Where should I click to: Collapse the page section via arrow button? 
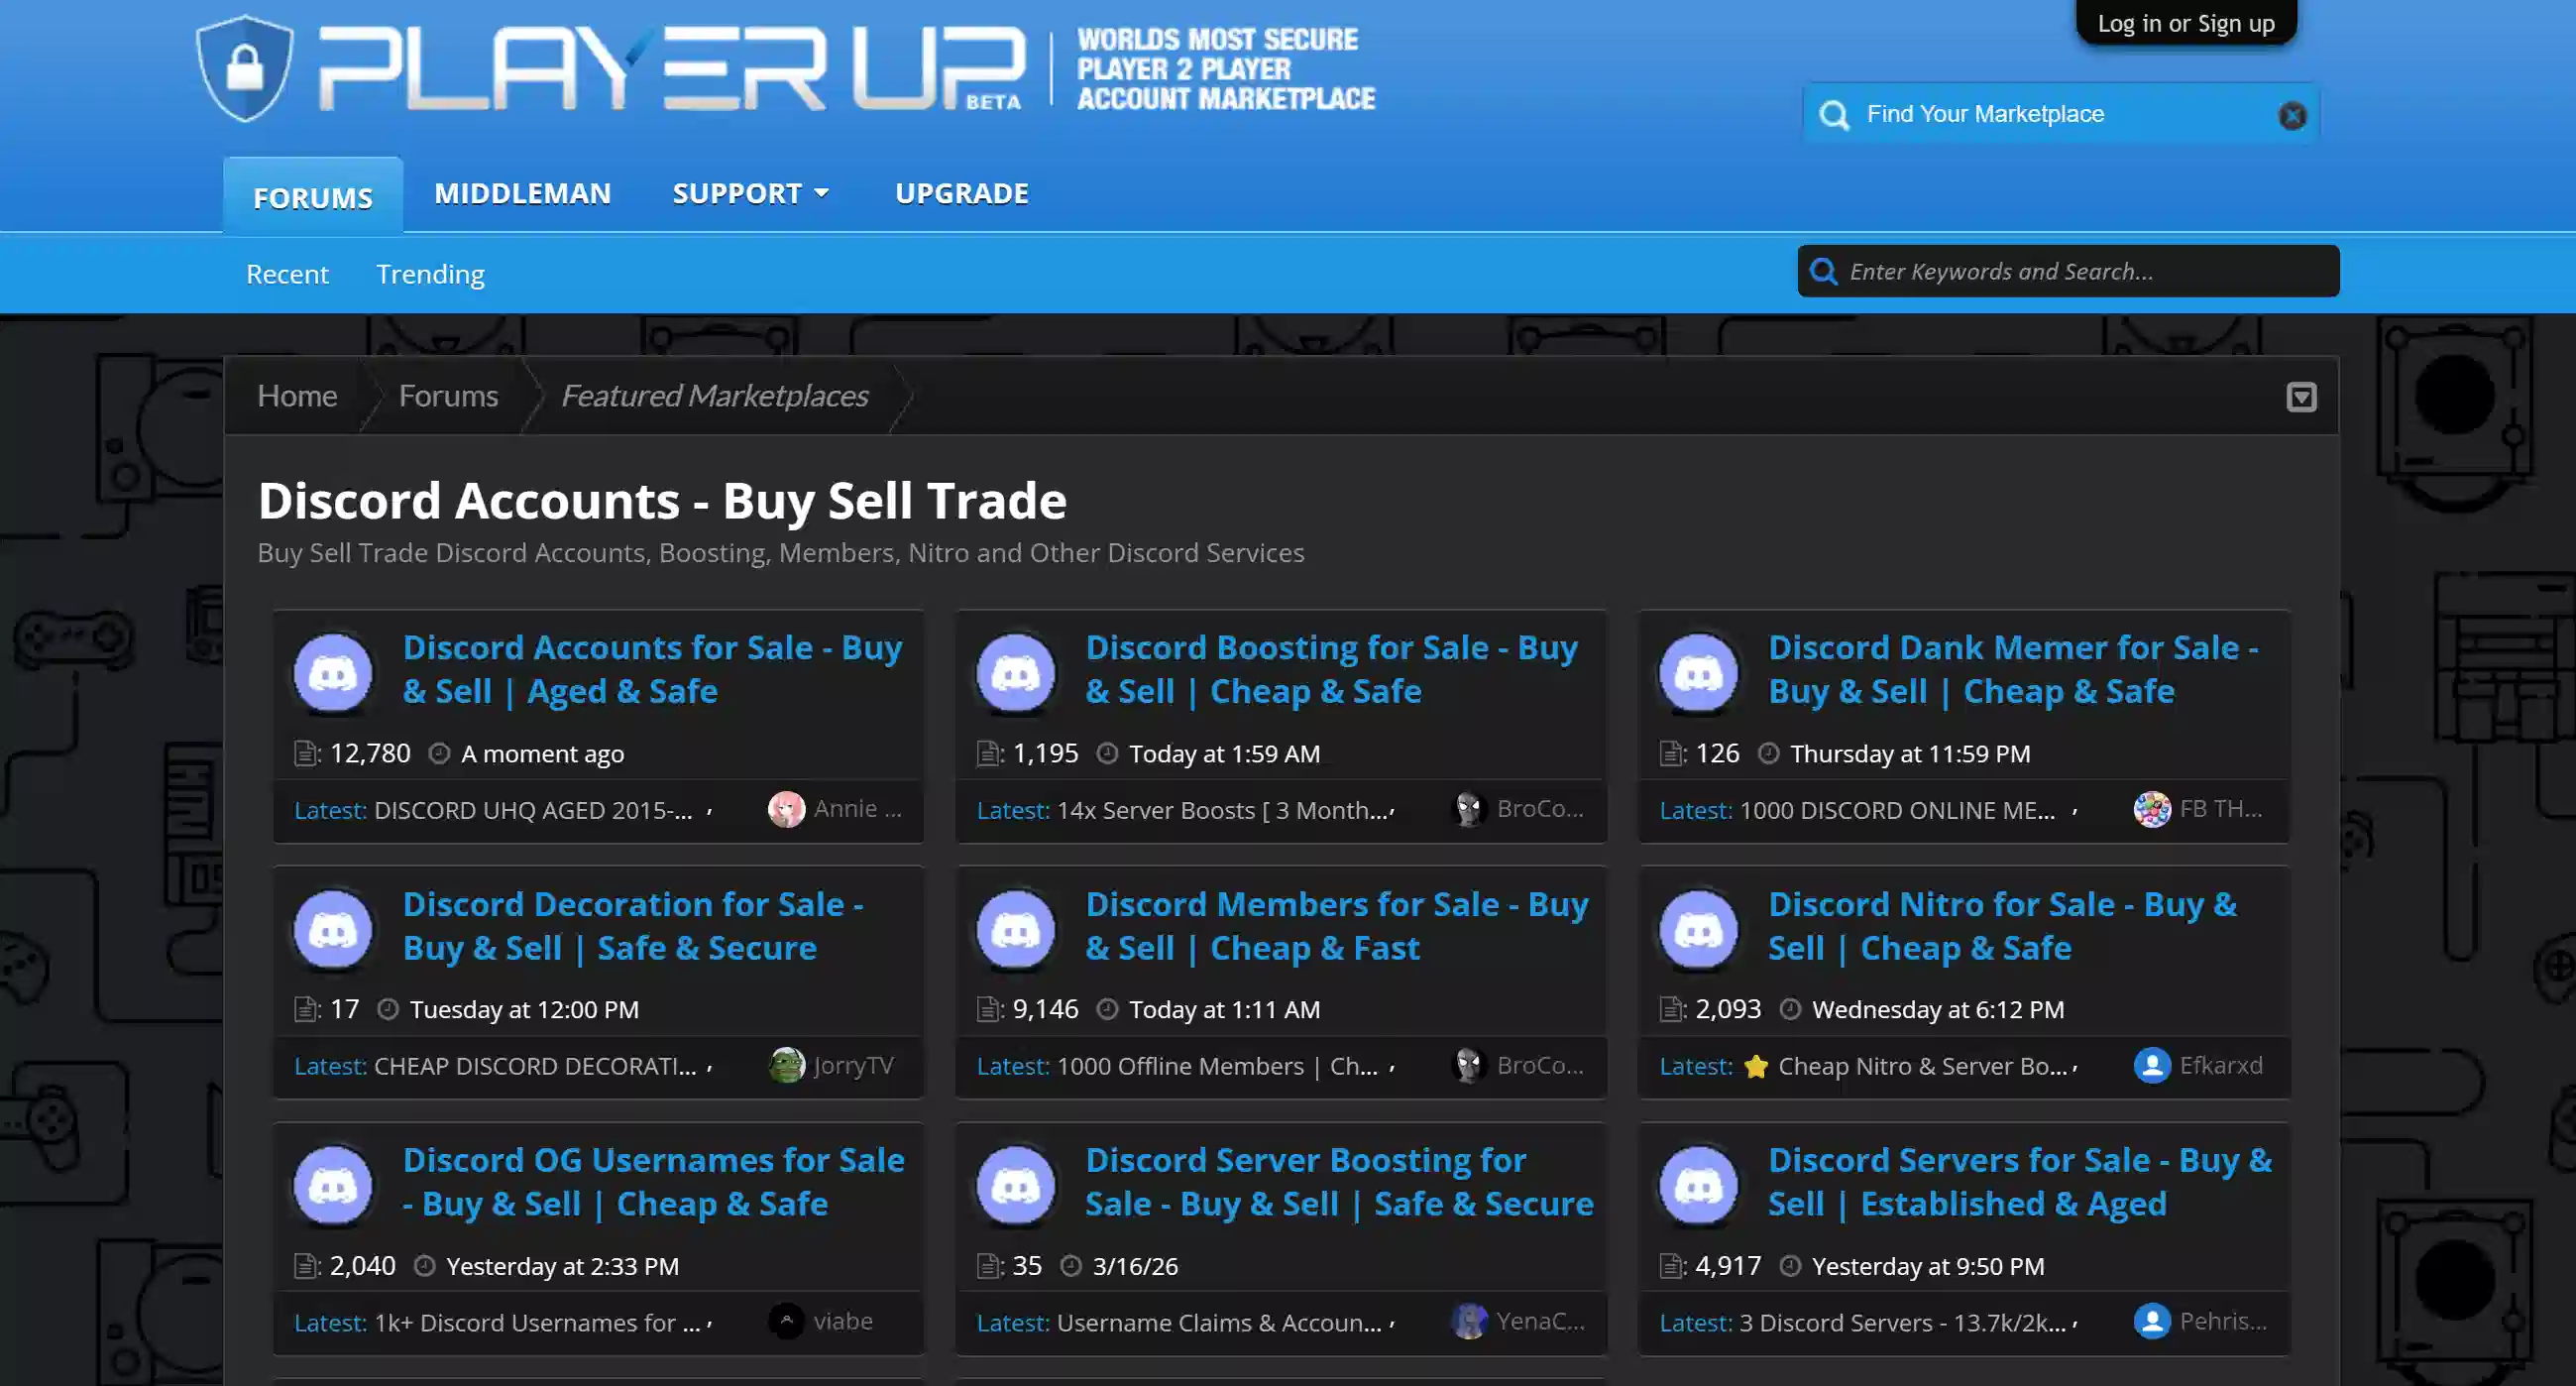click(2303, 396)
